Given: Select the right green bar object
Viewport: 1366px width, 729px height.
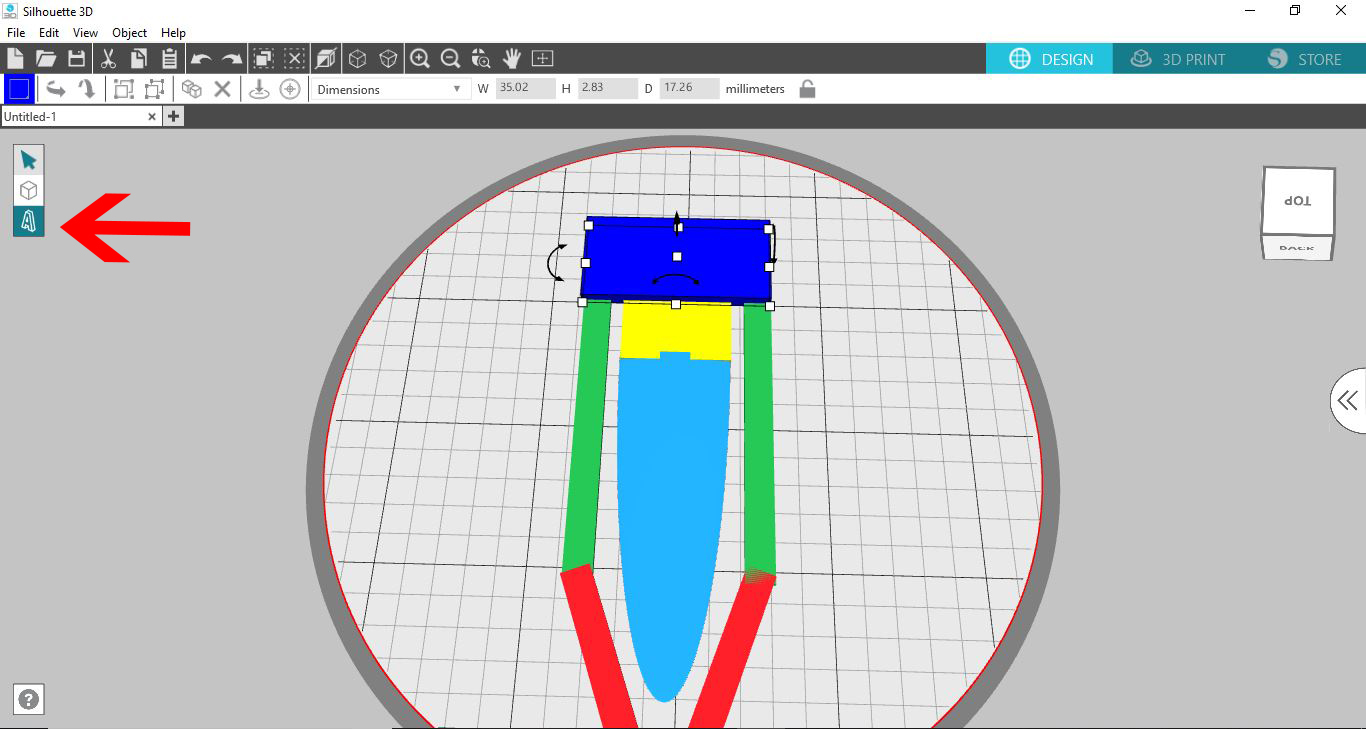Looking at the screenshot, I should [758, 440].
